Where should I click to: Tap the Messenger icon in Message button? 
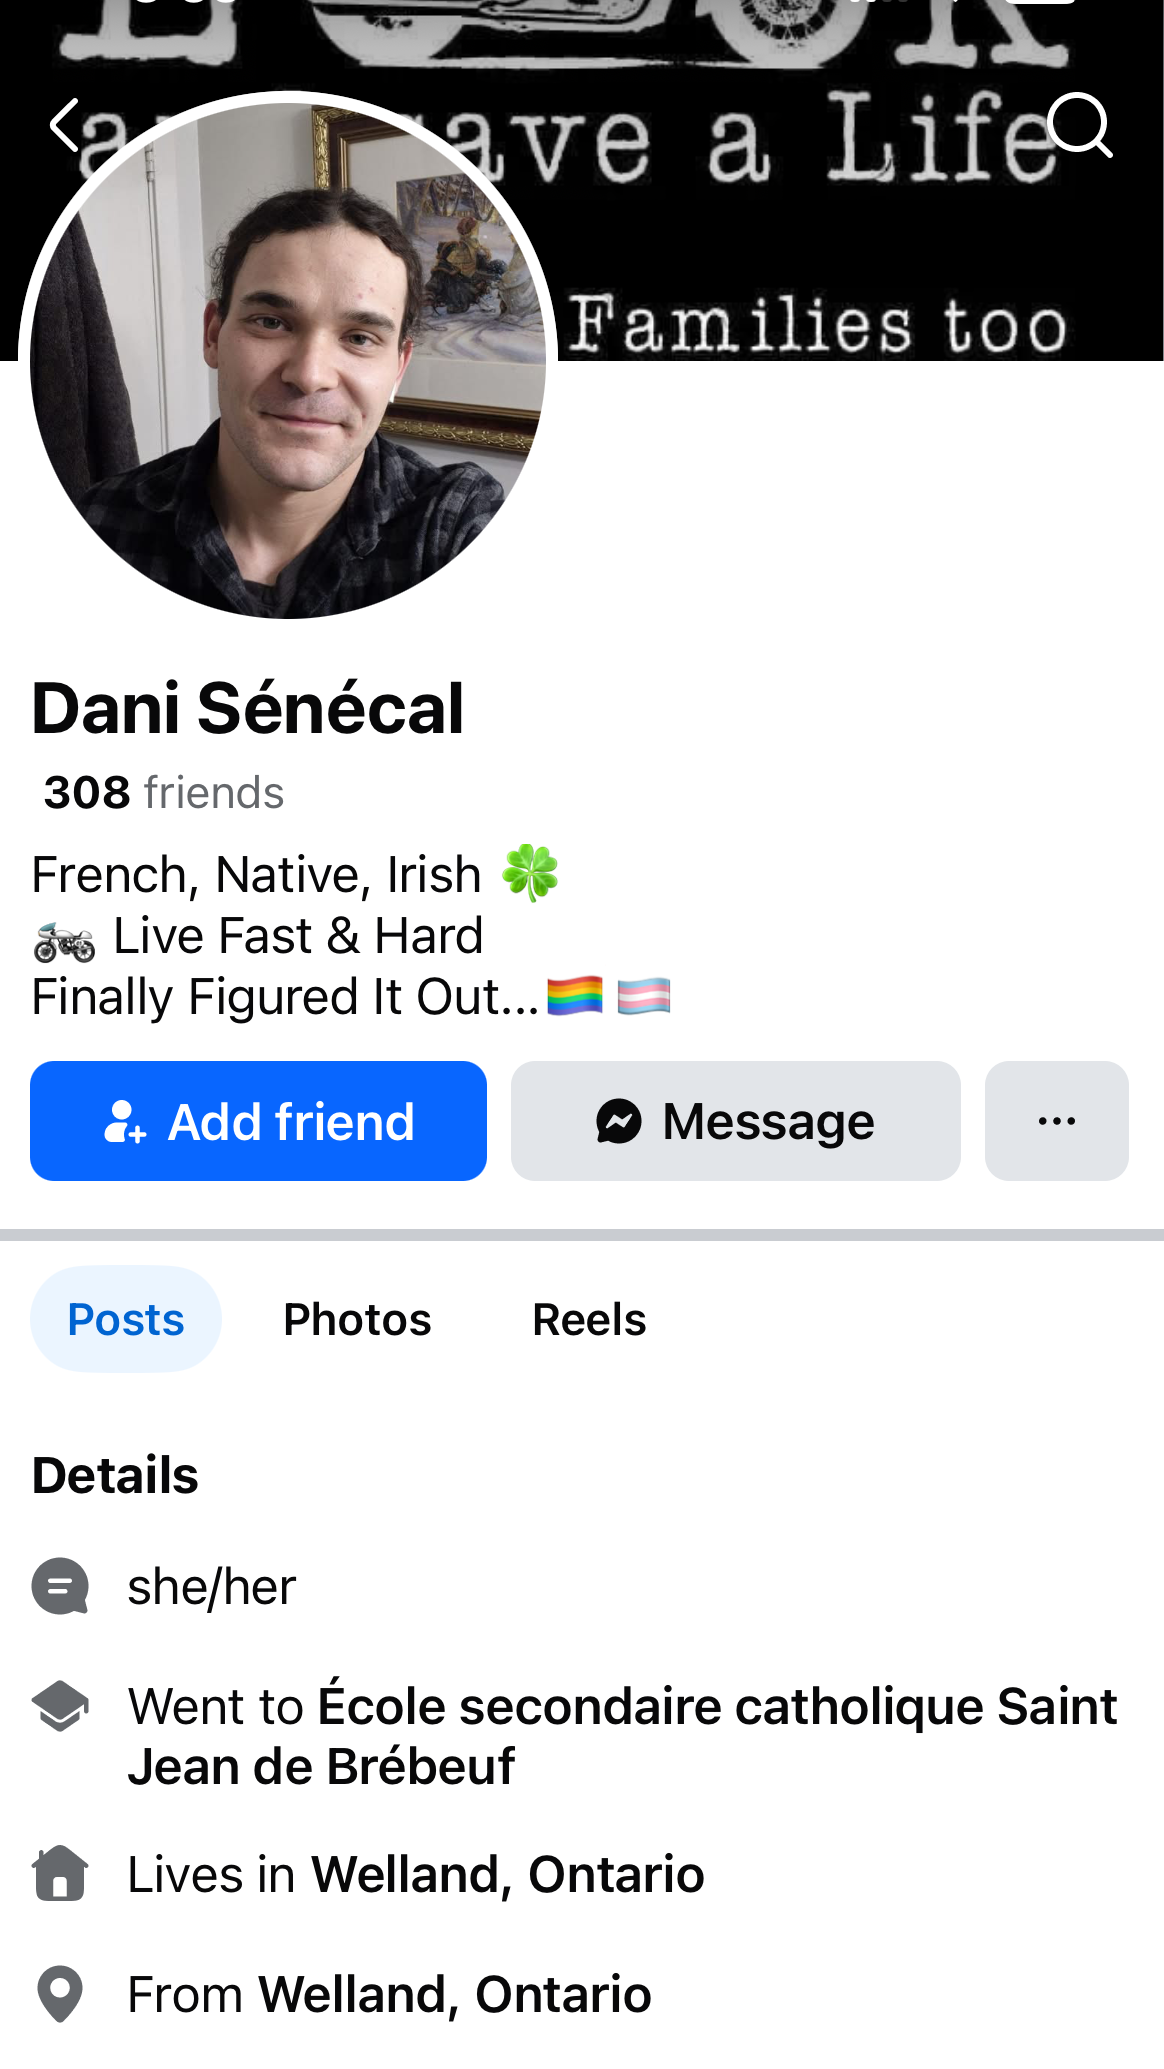pos(619,1121)
